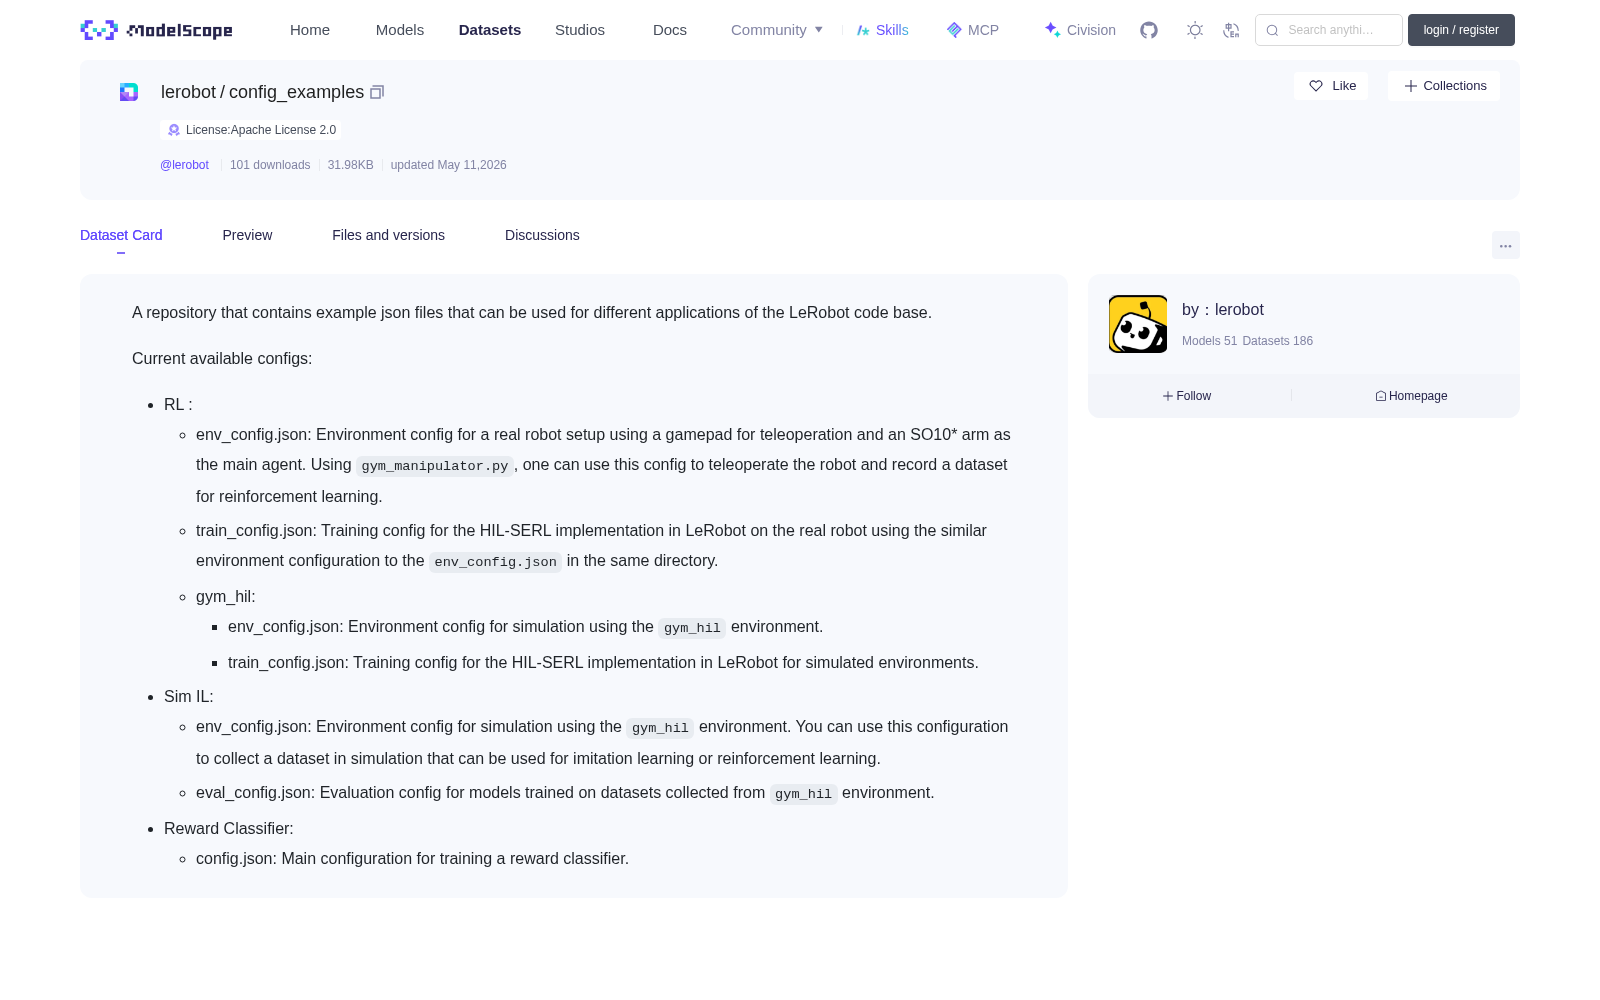
Task: Switch to Files and versions tab
Action: pos(388,235)
